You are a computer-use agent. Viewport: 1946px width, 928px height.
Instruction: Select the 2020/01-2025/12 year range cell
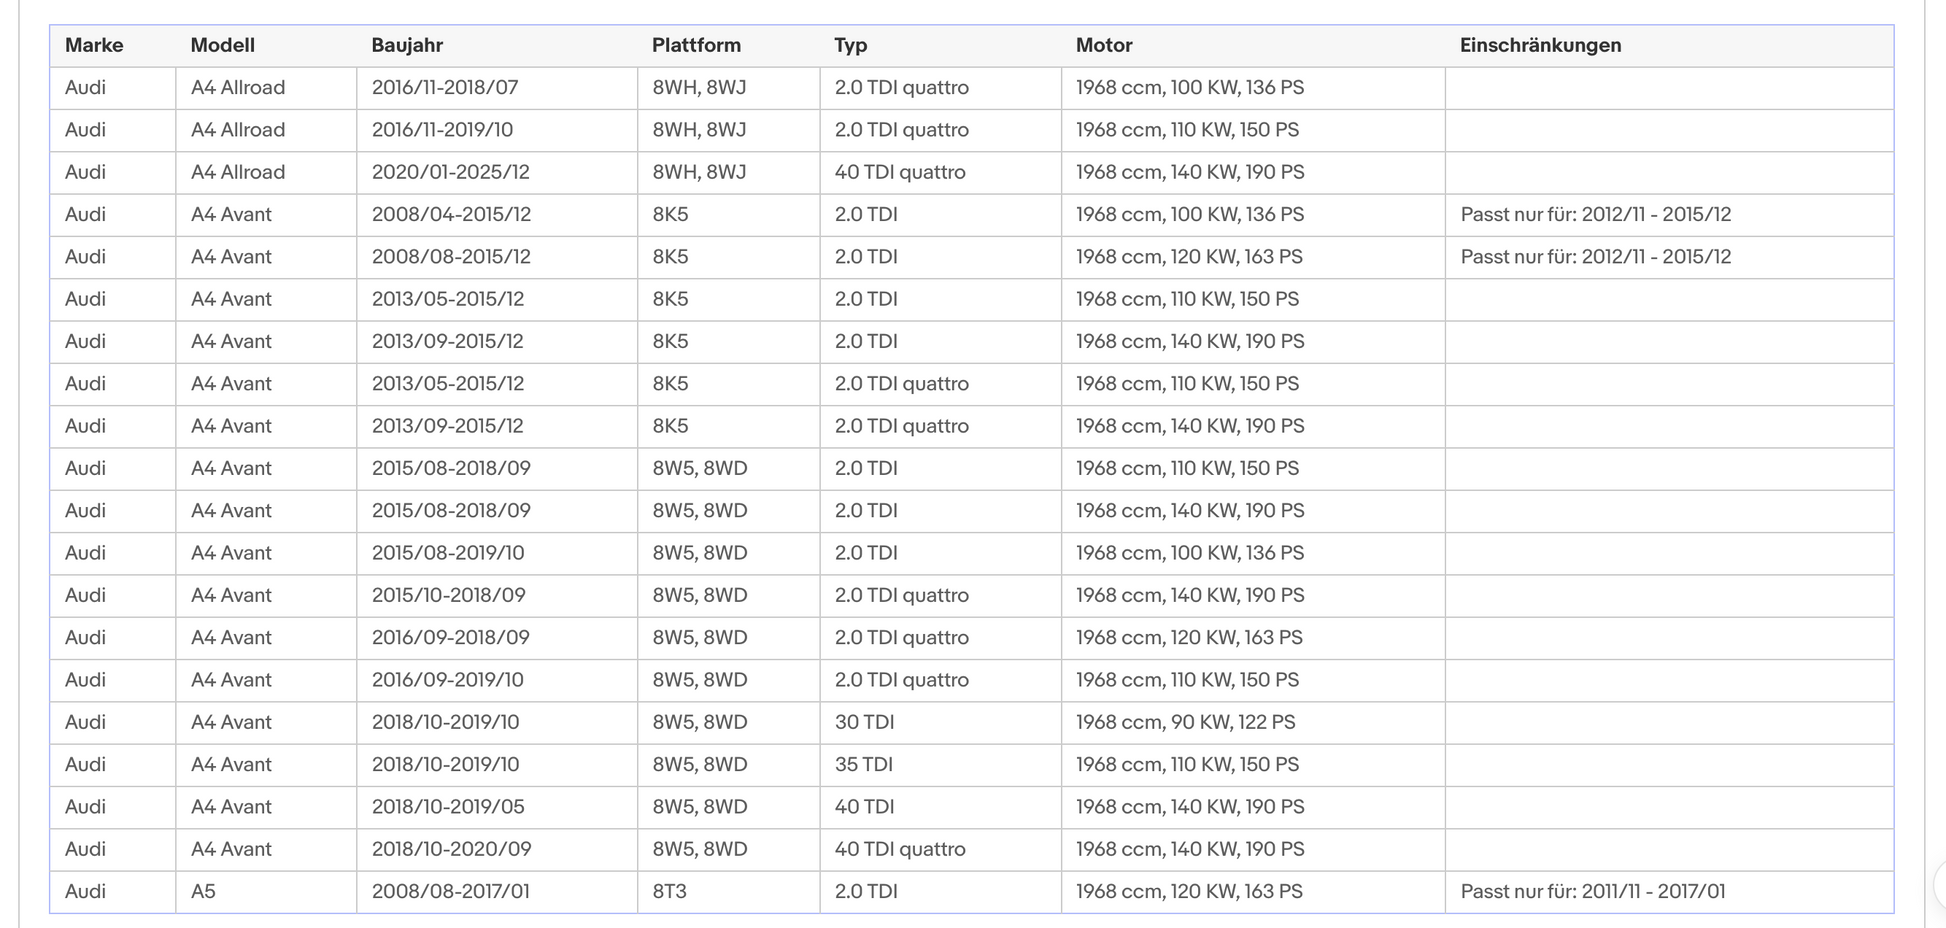pos(496,172)
